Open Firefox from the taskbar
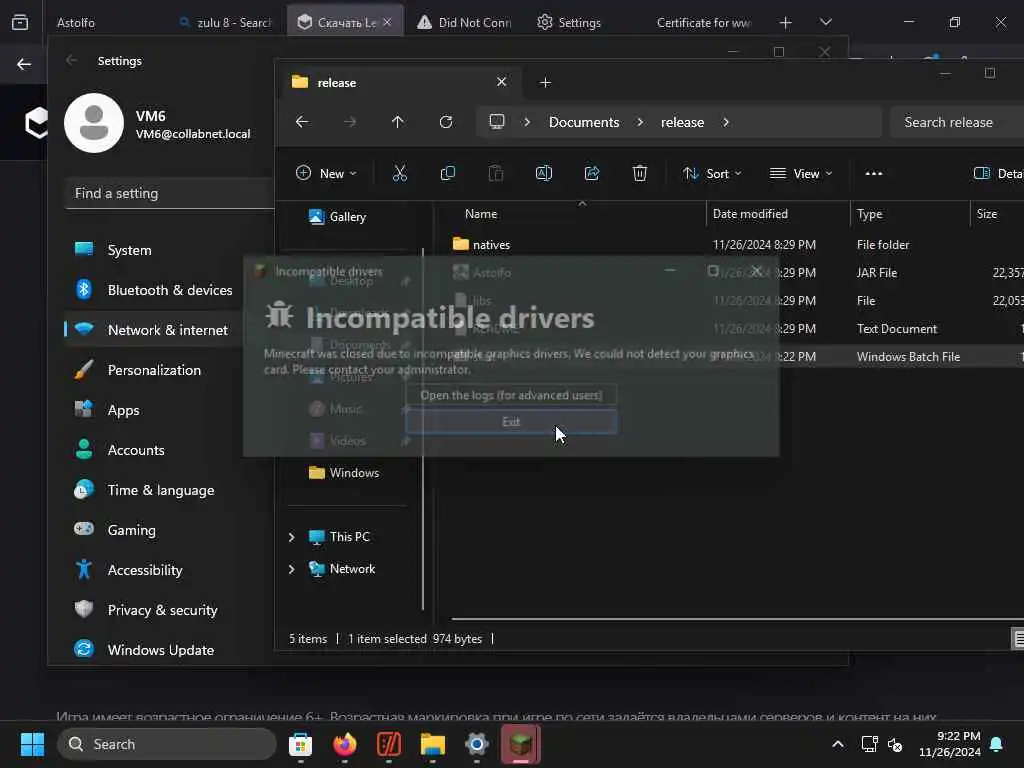The height and width of the screenshot is (768, 1024). (x=345, y=744)
